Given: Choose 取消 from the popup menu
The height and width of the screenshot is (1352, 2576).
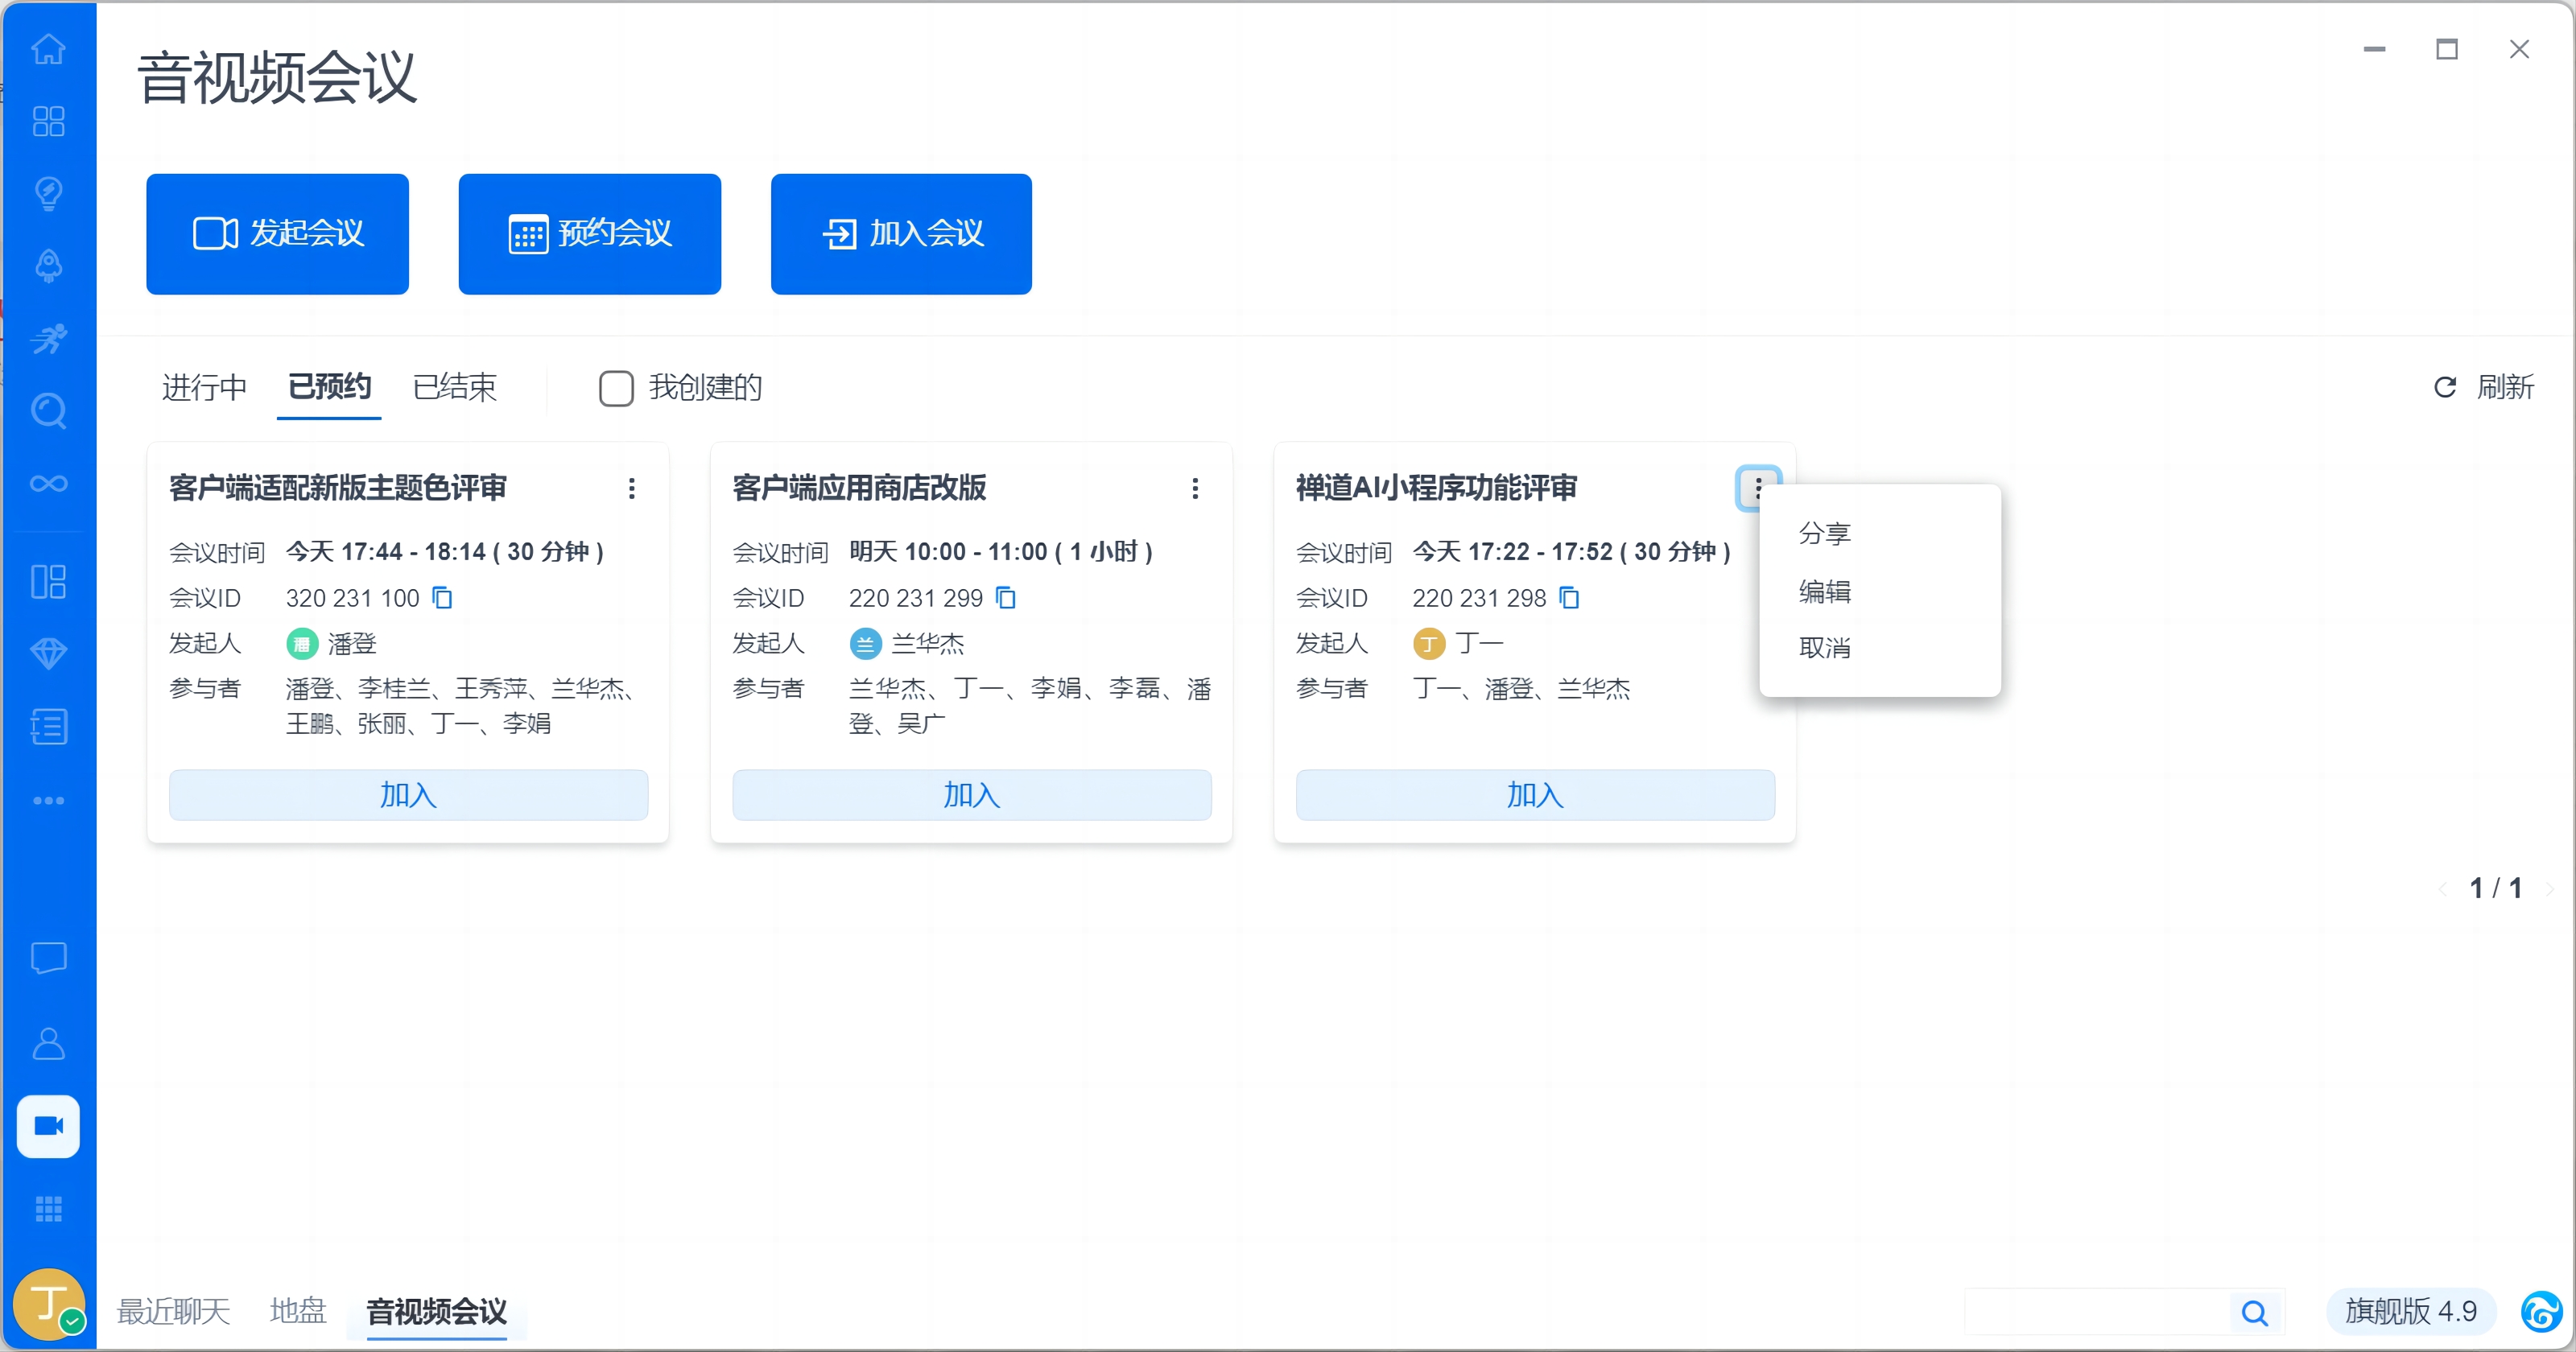Looking at the screenshot, I should coord(1824,648).
